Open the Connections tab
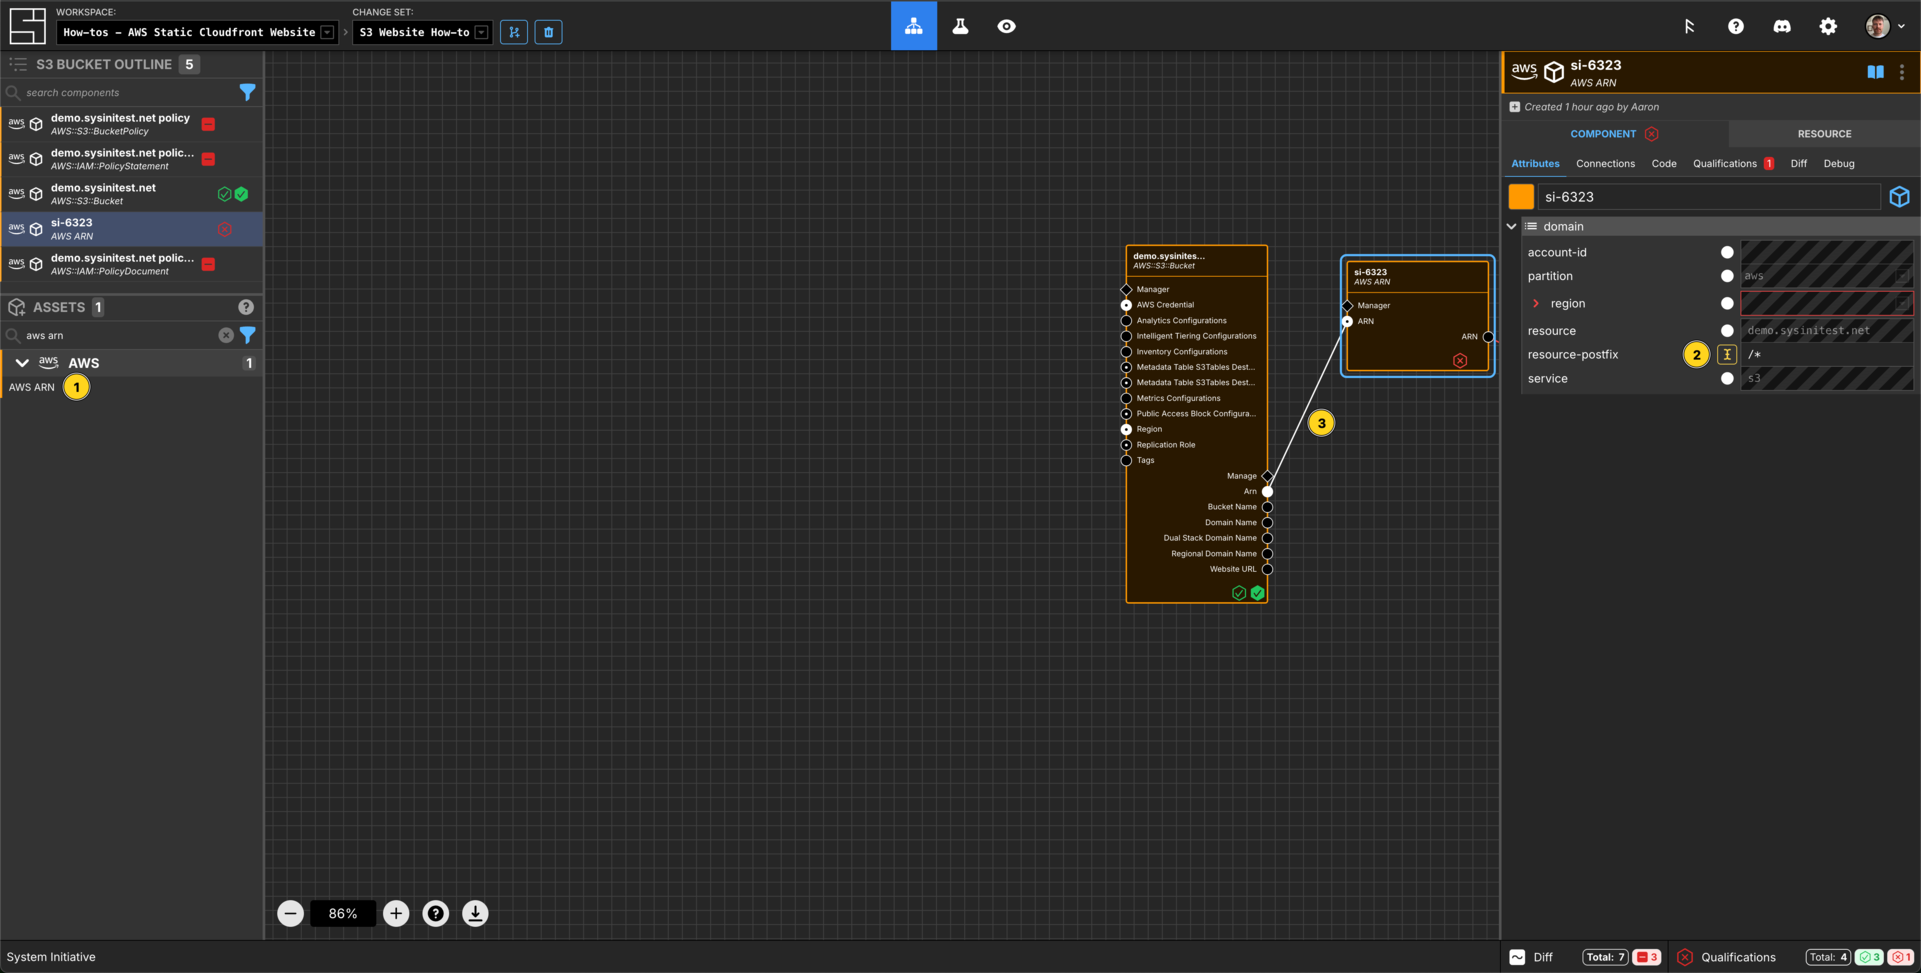Screen dimensions: 1921x973 point(1605,164)
